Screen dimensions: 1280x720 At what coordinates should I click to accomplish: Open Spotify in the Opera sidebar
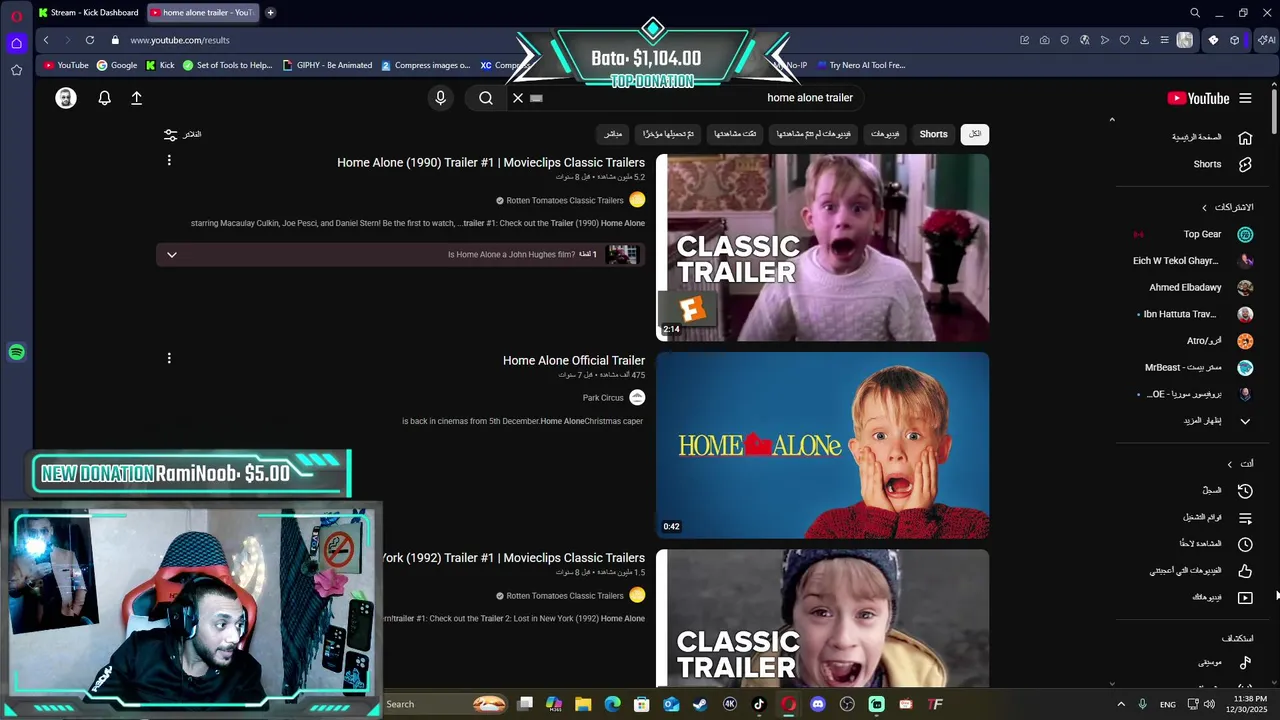click(x=16, y=352)
